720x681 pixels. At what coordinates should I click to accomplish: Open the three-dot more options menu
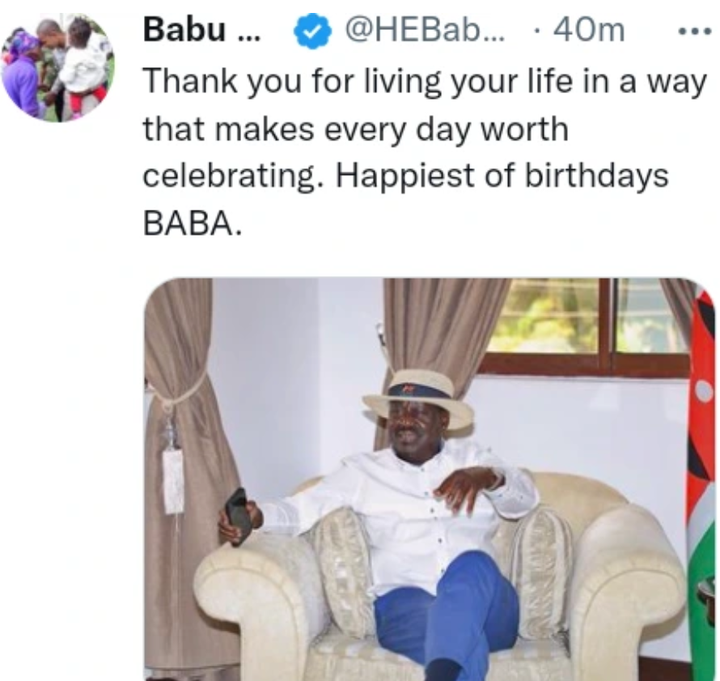tap(695, 31)
